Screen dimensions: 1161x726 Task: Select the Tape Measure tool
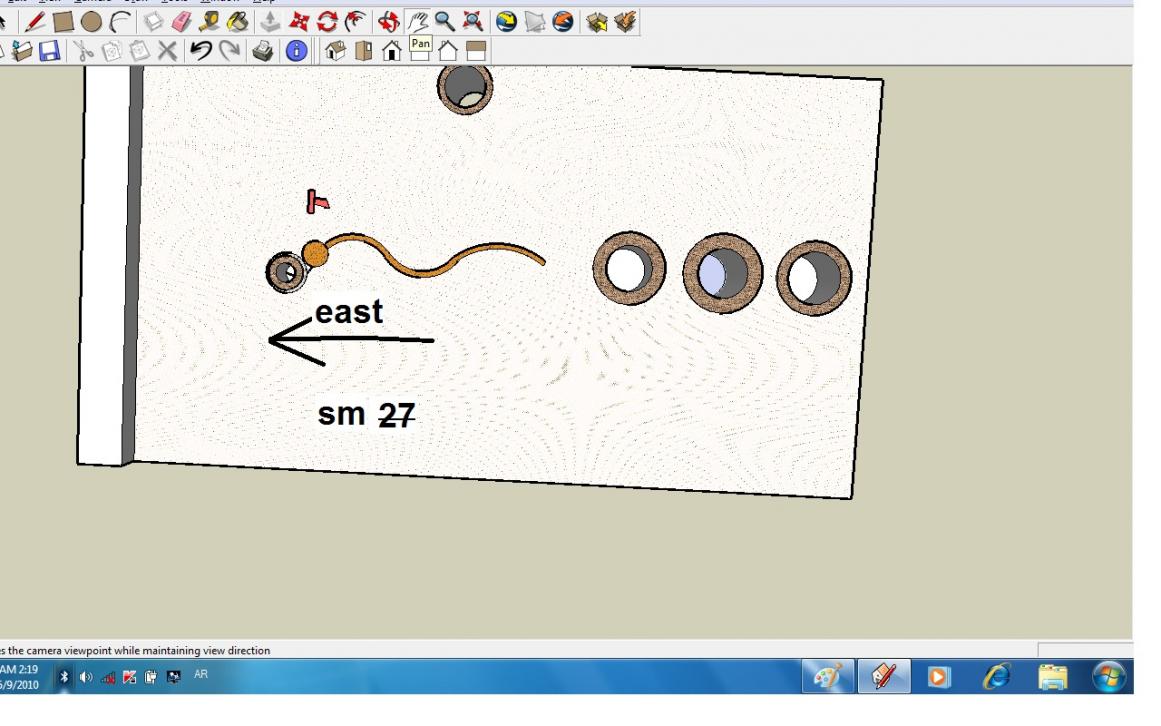[209, 21]
